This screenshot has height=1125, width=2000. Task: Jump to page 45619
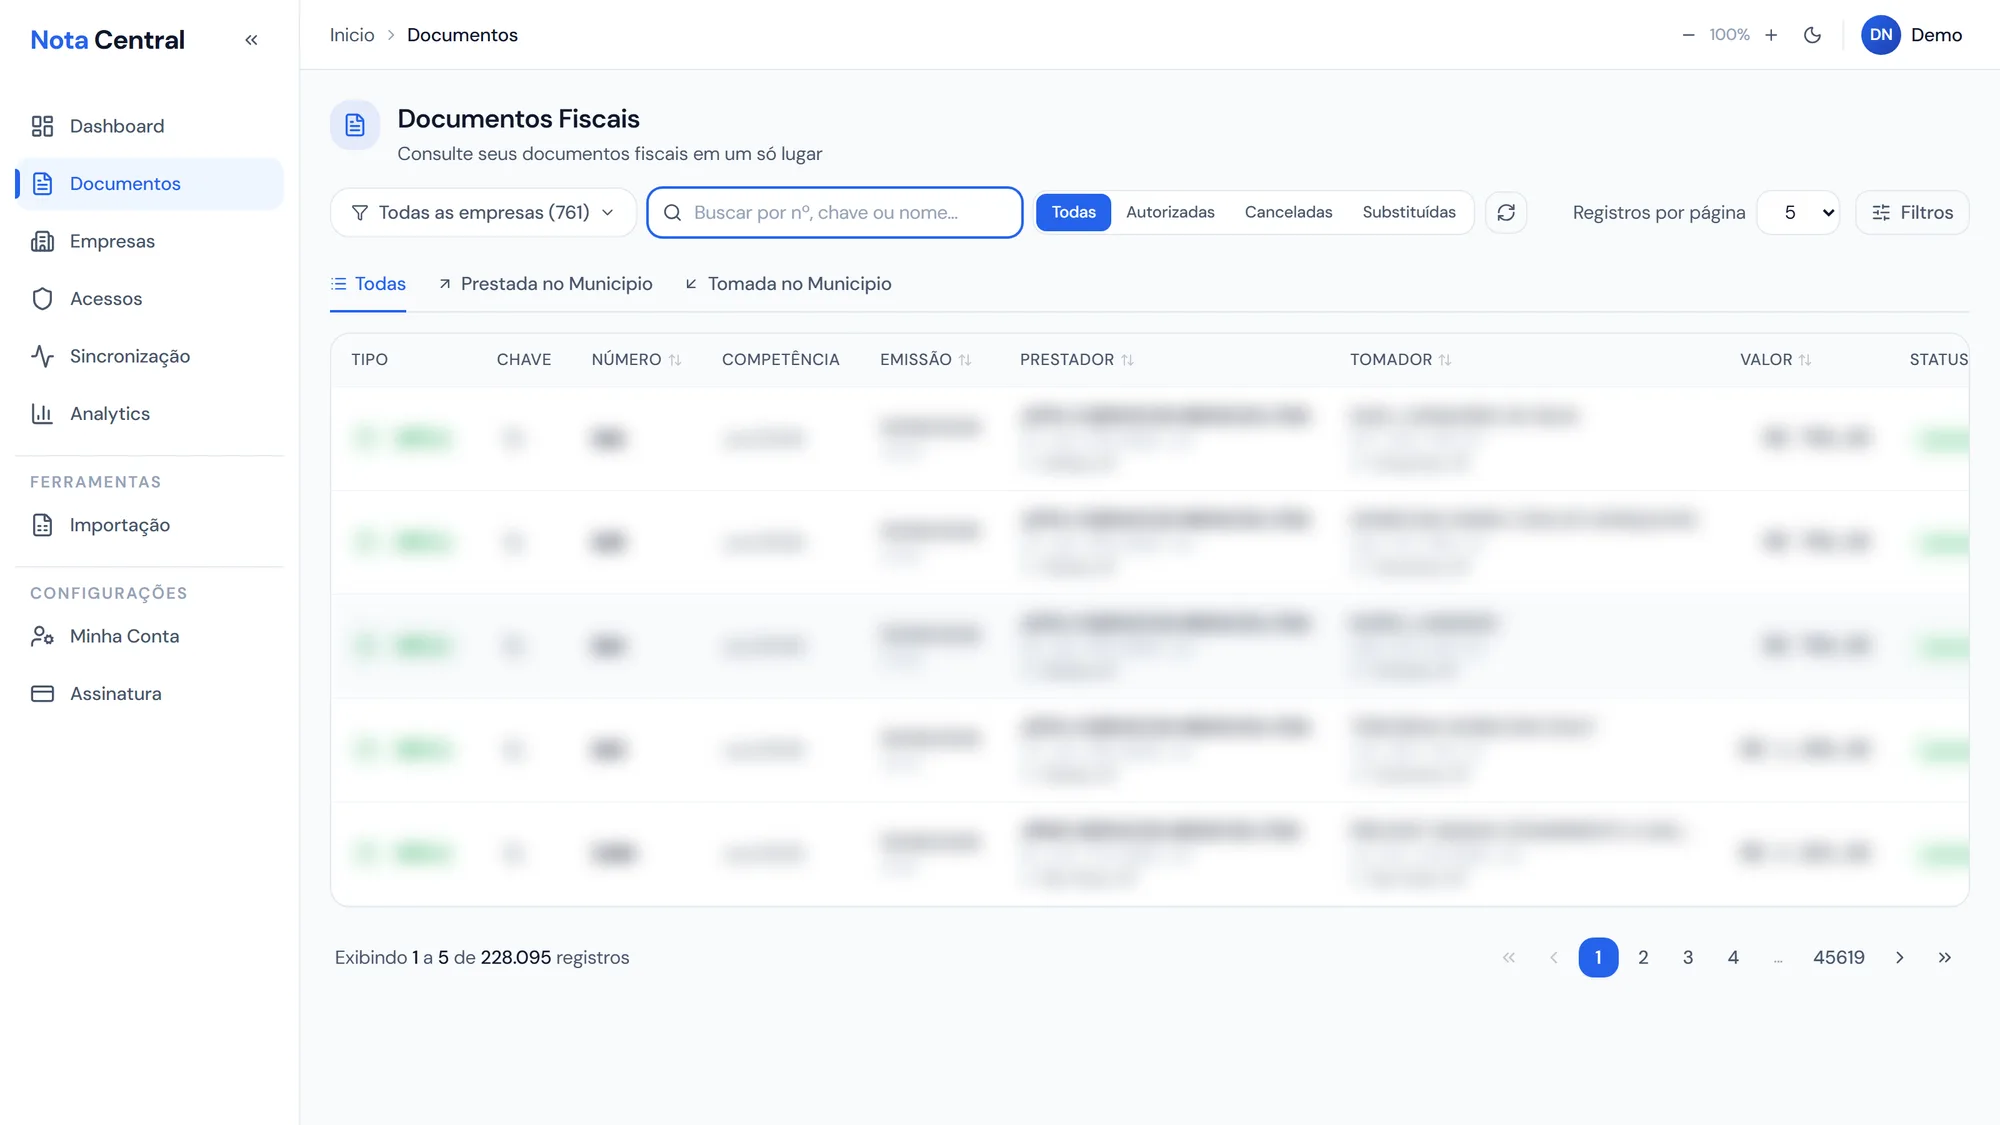pos(1839,958)
